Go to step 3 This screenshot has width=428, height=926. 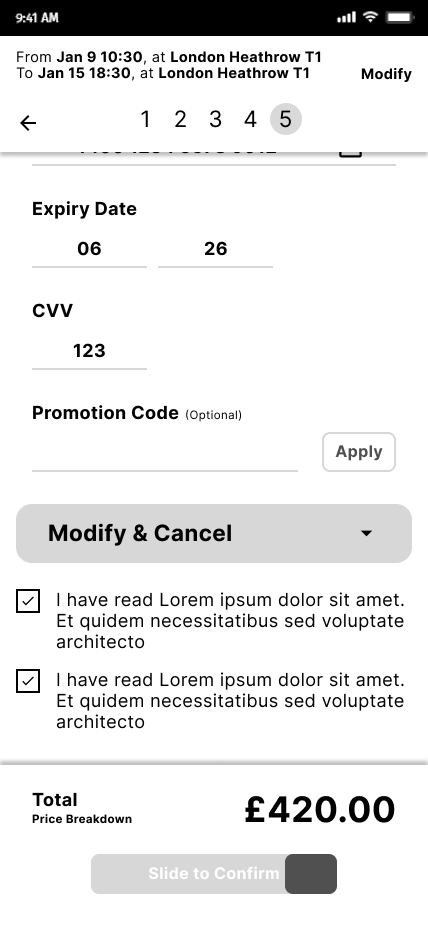pyautogui.click(x=215, y=120)
